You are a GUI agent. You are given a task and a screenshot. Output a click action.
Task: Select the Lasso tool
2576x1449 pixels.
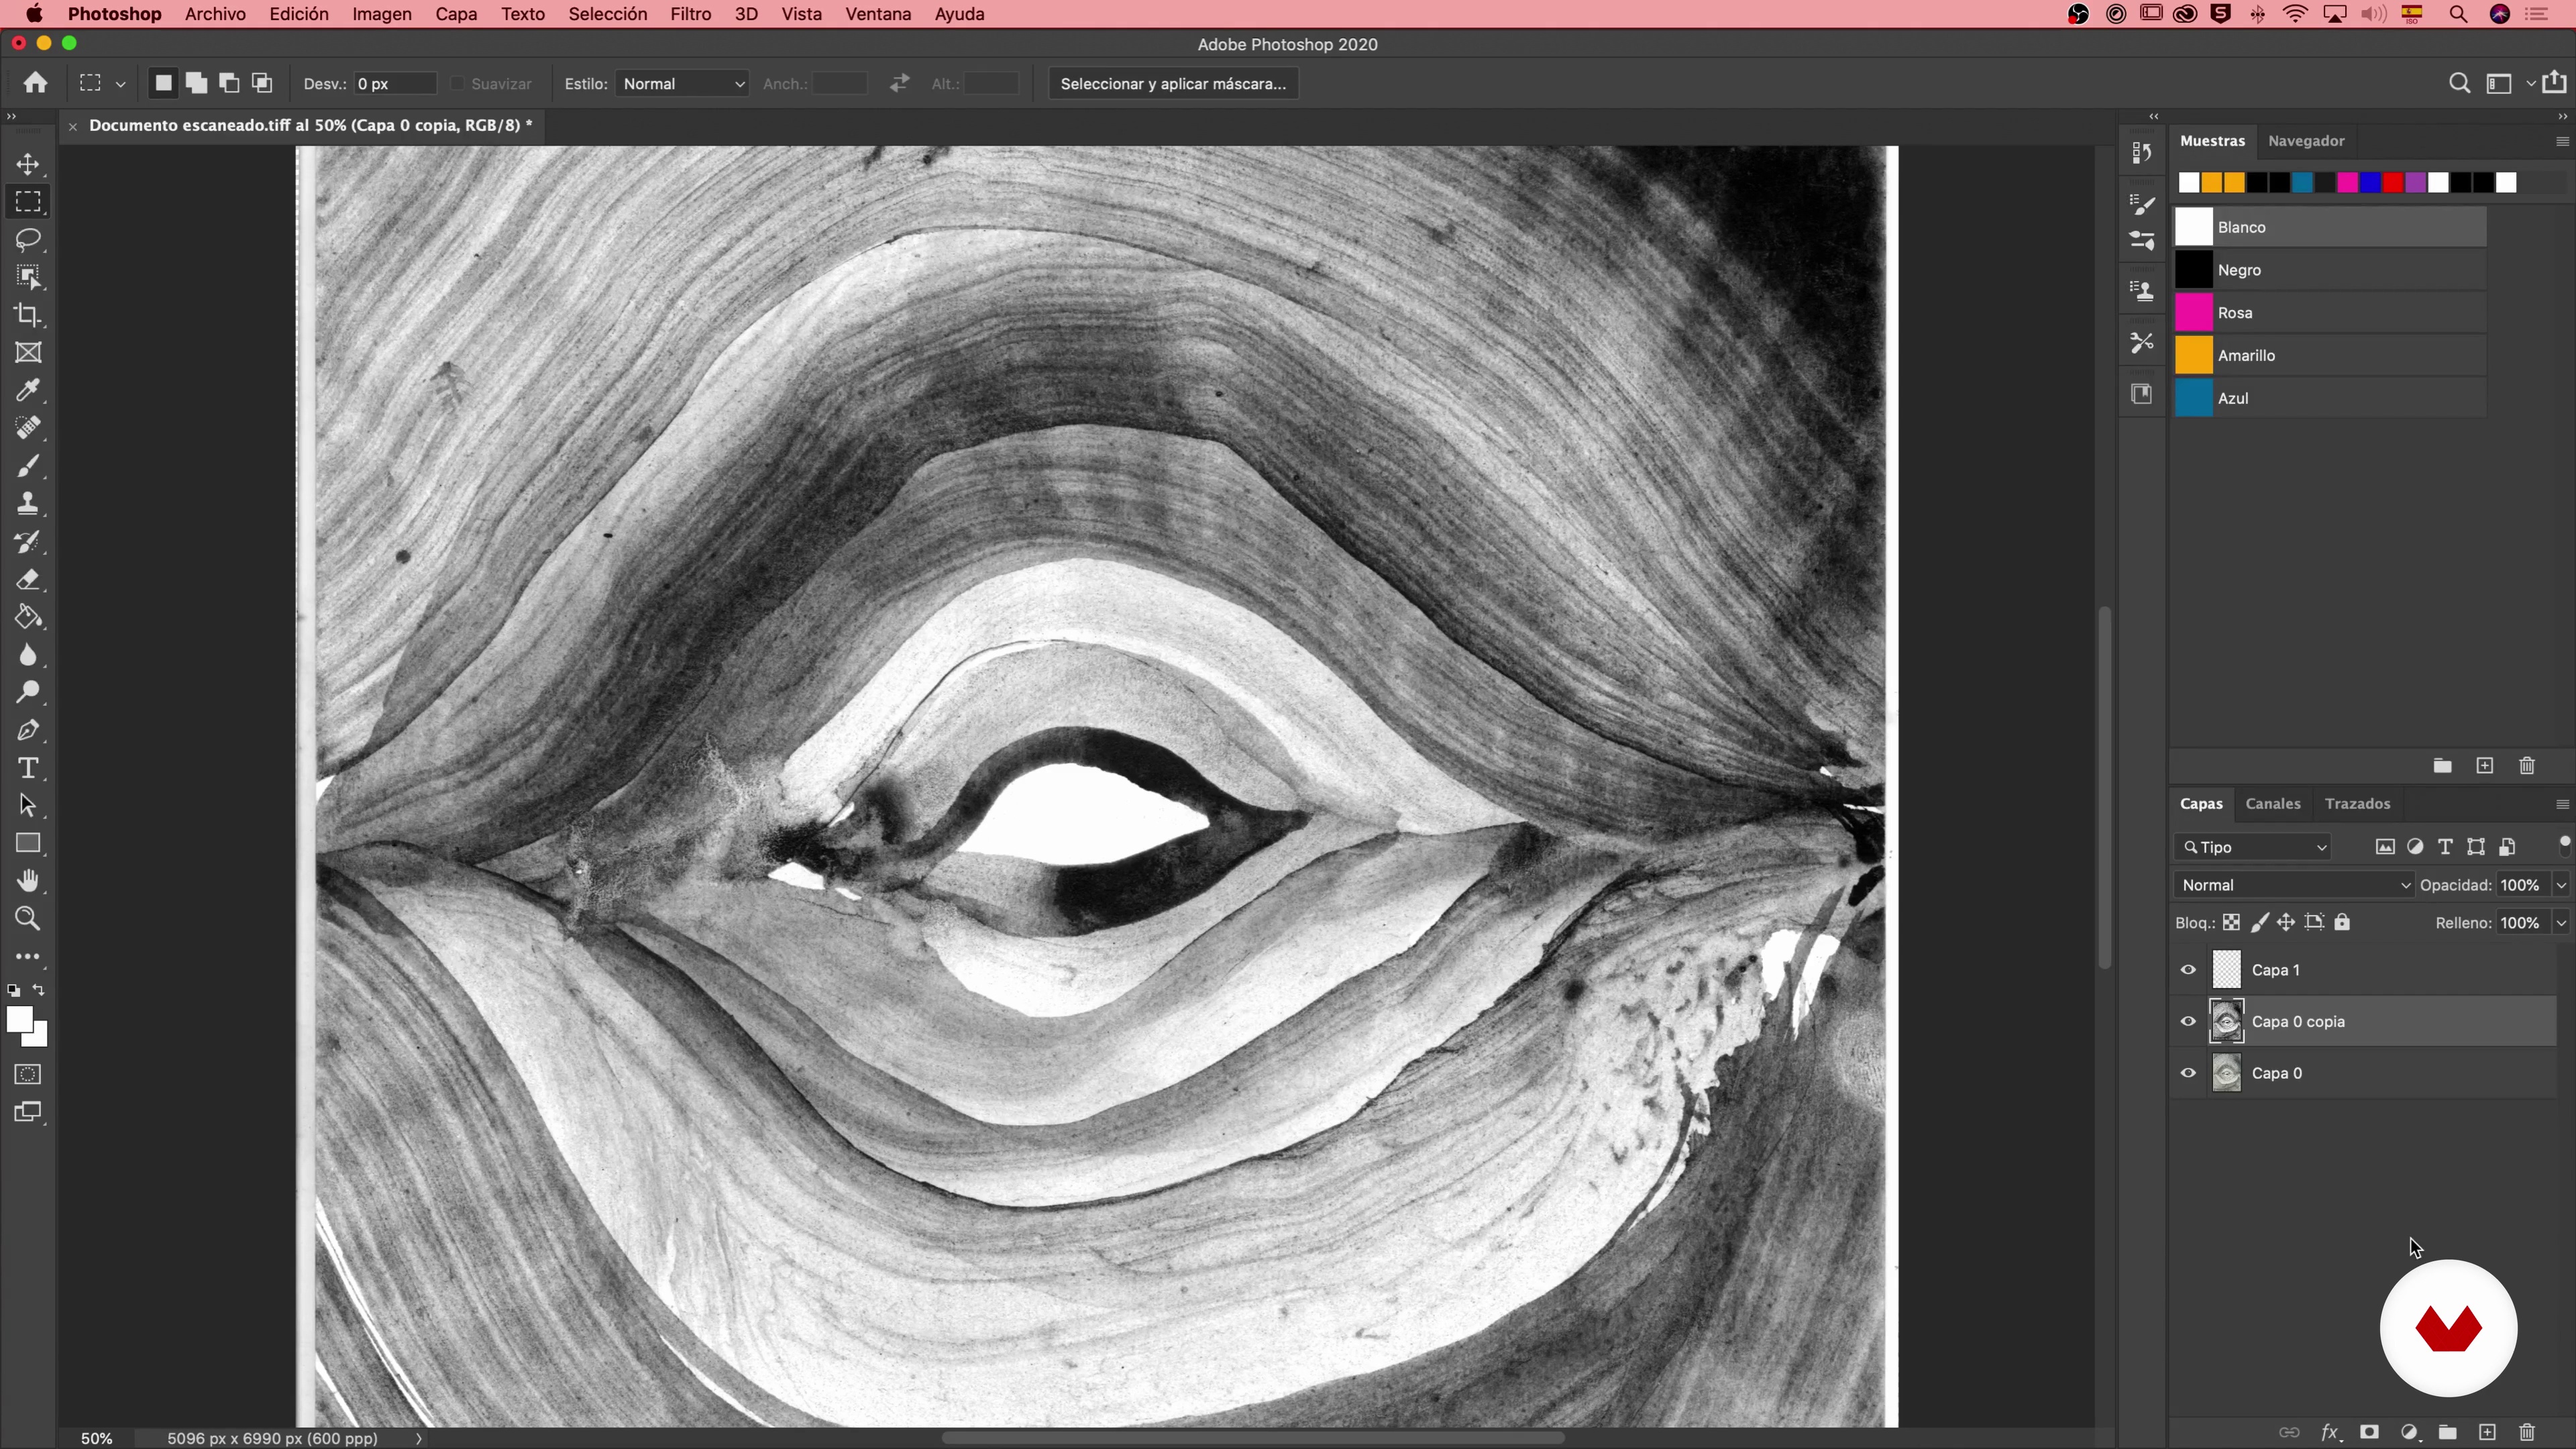pyautogui.click(x=28, y=240)
